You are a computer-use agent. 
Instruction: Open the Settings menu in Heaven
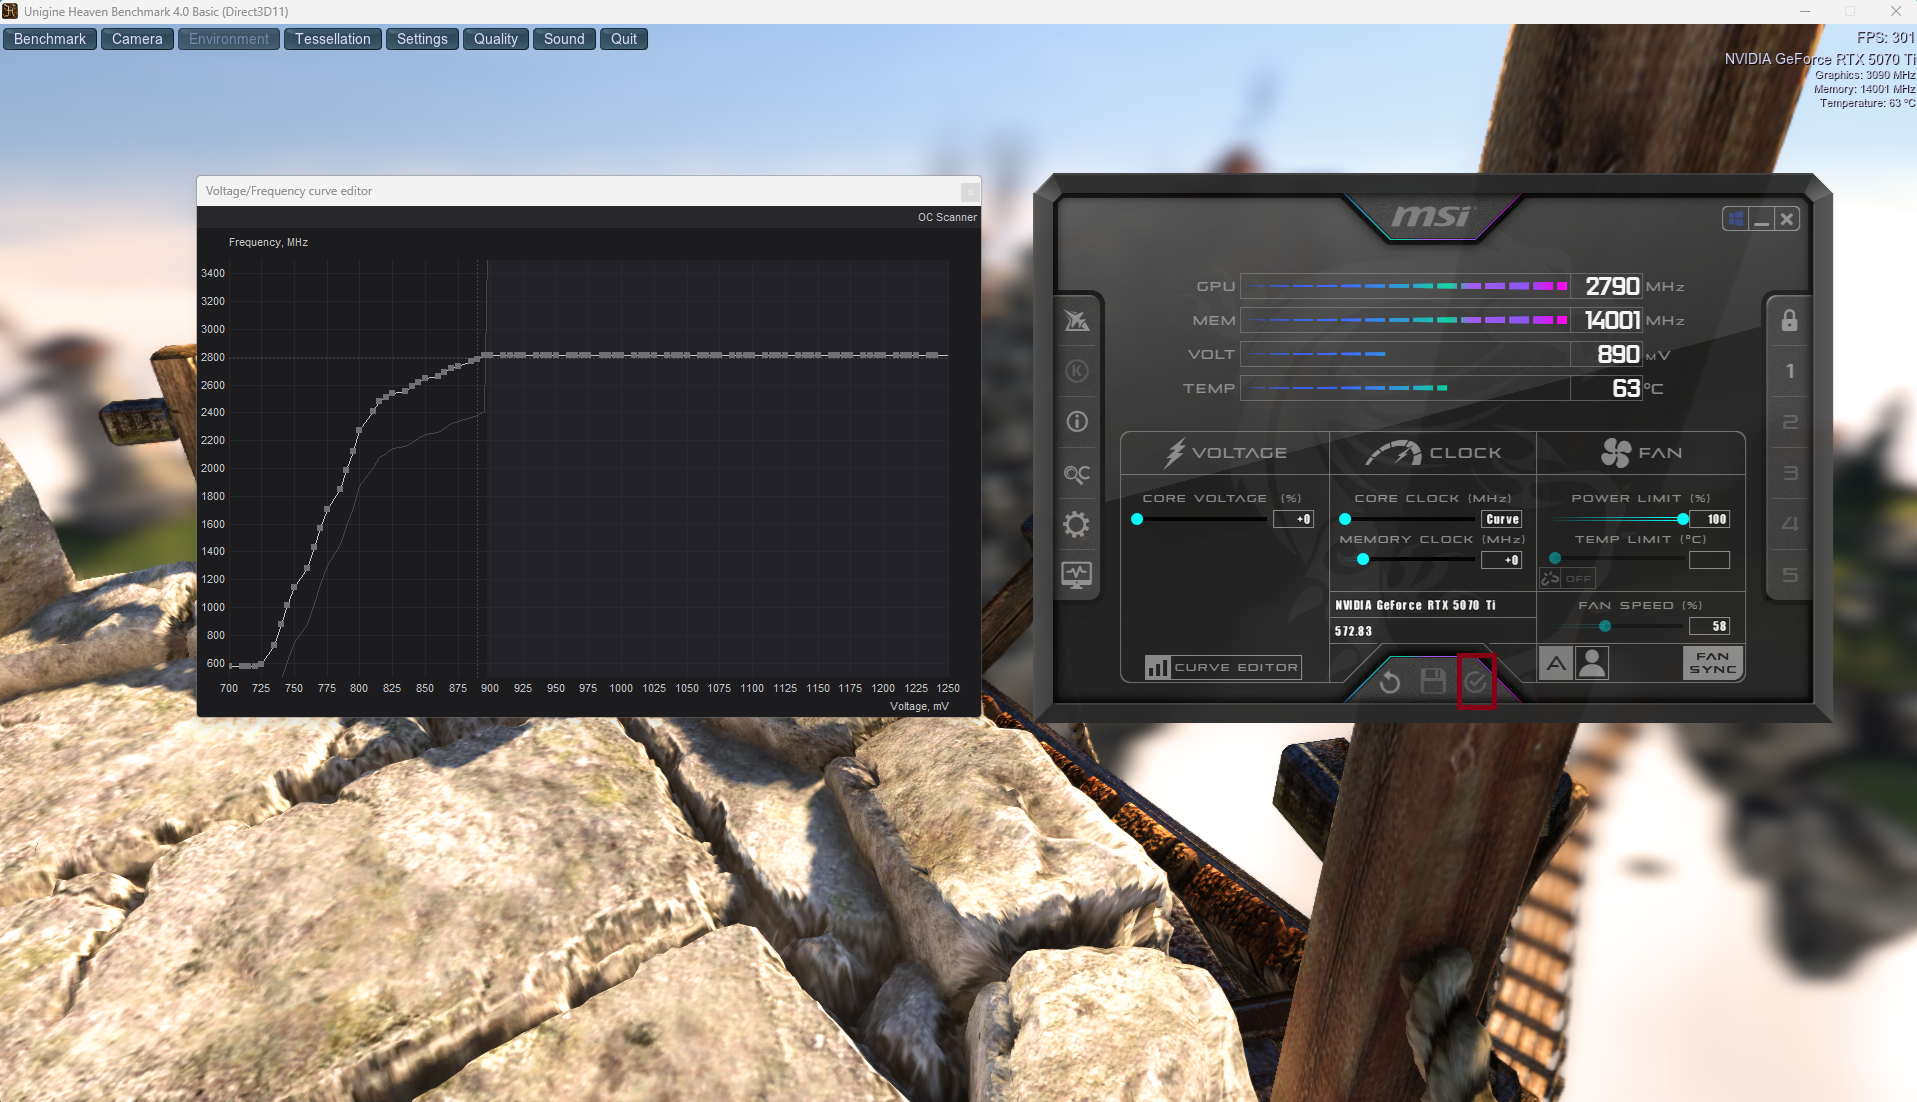422,39
